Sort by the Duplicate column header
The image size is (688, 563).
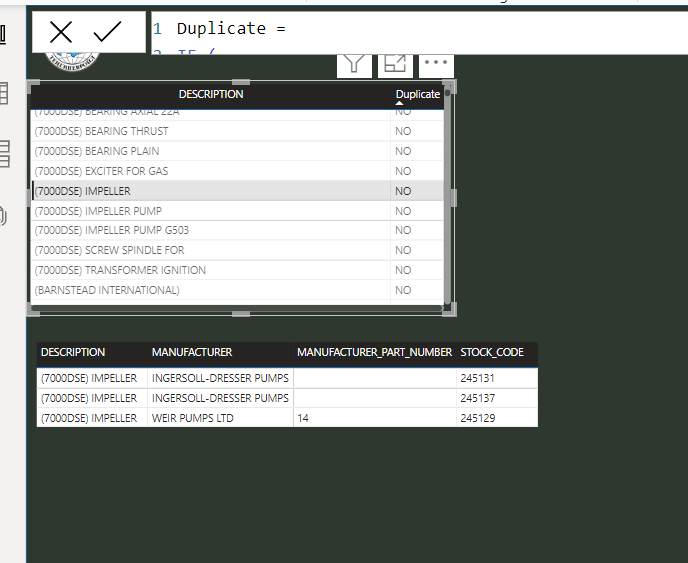click(417, 94)
